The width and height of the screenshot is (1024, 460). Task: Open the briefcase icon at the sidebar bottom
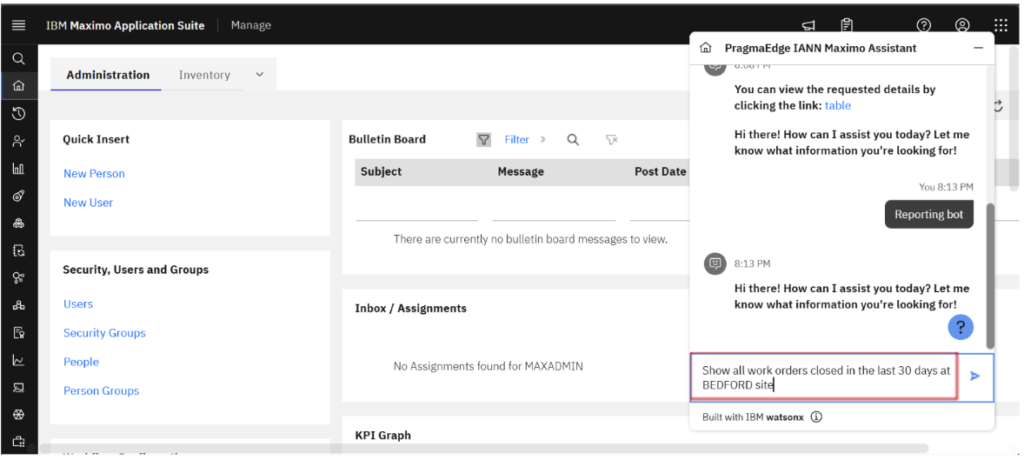click(x=18, y=442)
